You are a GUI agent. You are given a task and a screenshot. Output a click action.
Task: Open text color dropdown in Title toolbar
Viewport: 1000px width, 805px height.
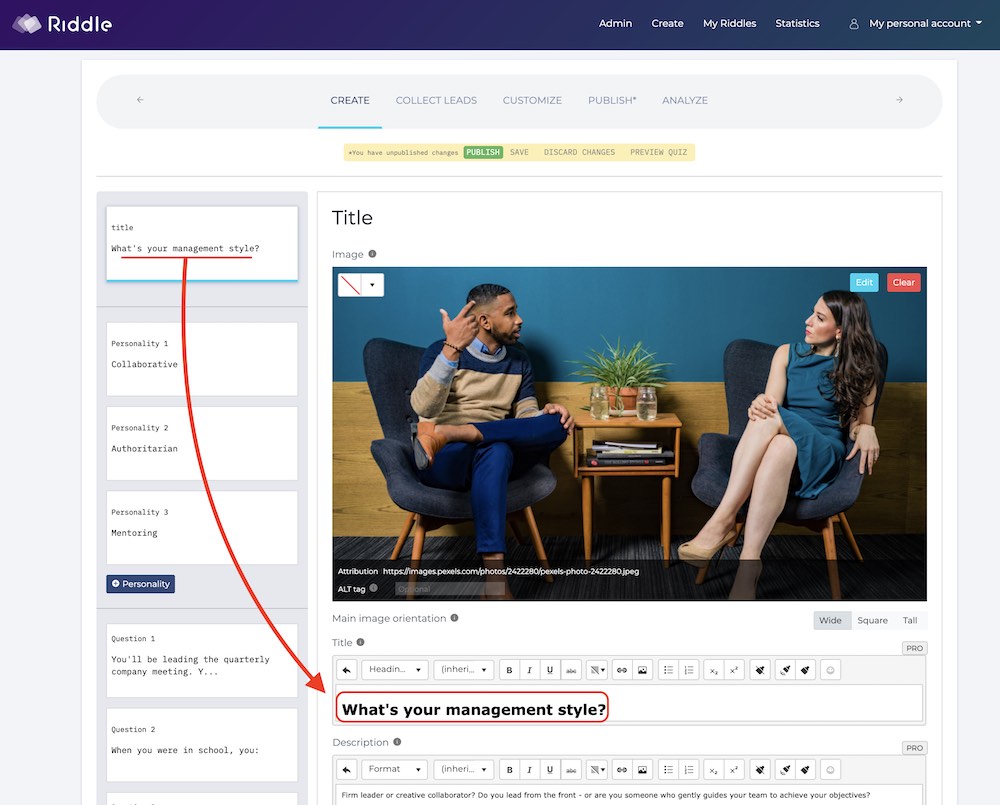(x=598, y=670)
